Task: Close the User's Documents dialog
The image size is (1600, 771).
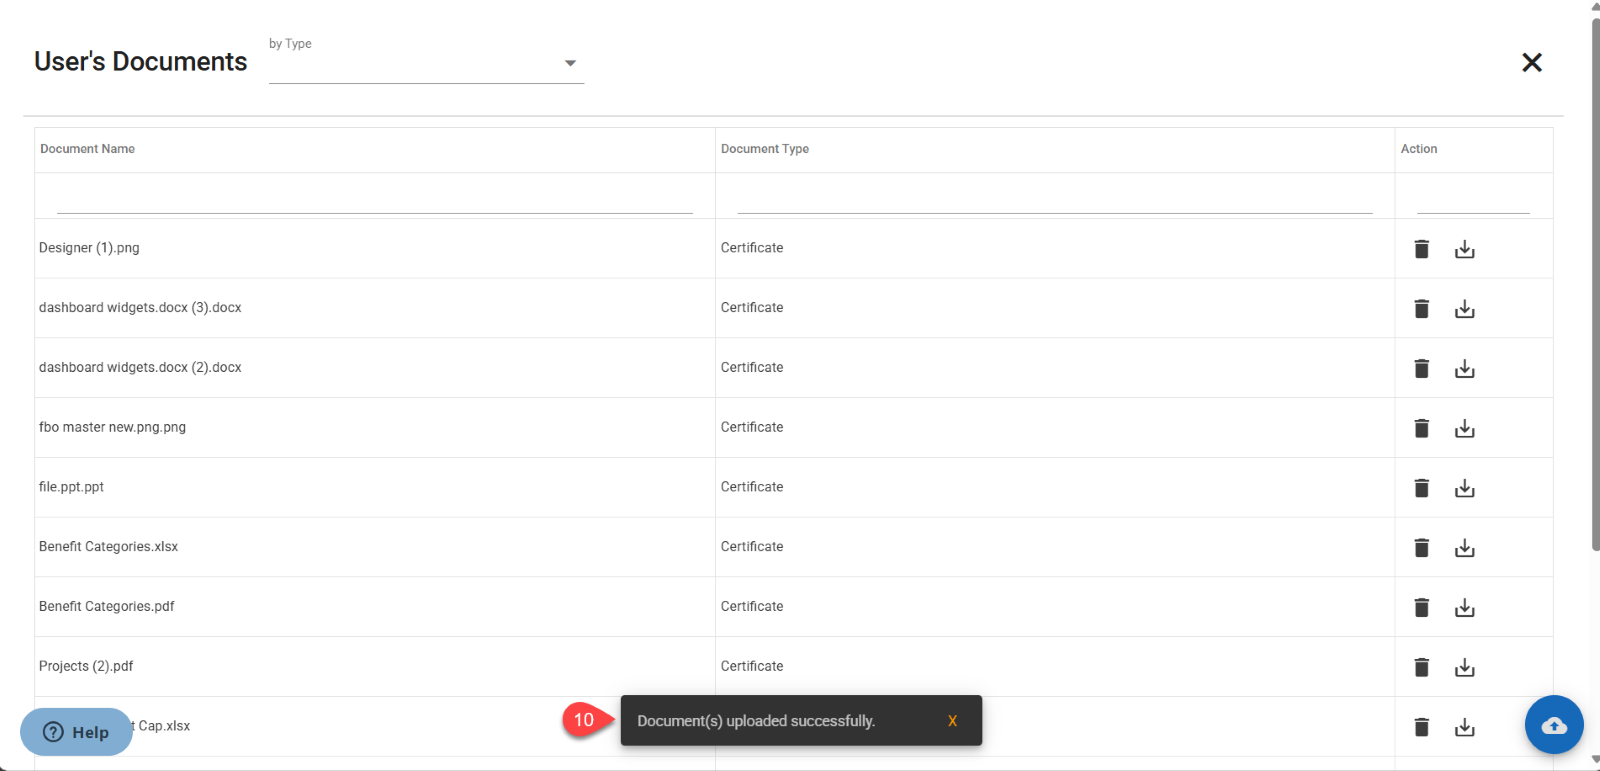Action: click(1531, 63)
